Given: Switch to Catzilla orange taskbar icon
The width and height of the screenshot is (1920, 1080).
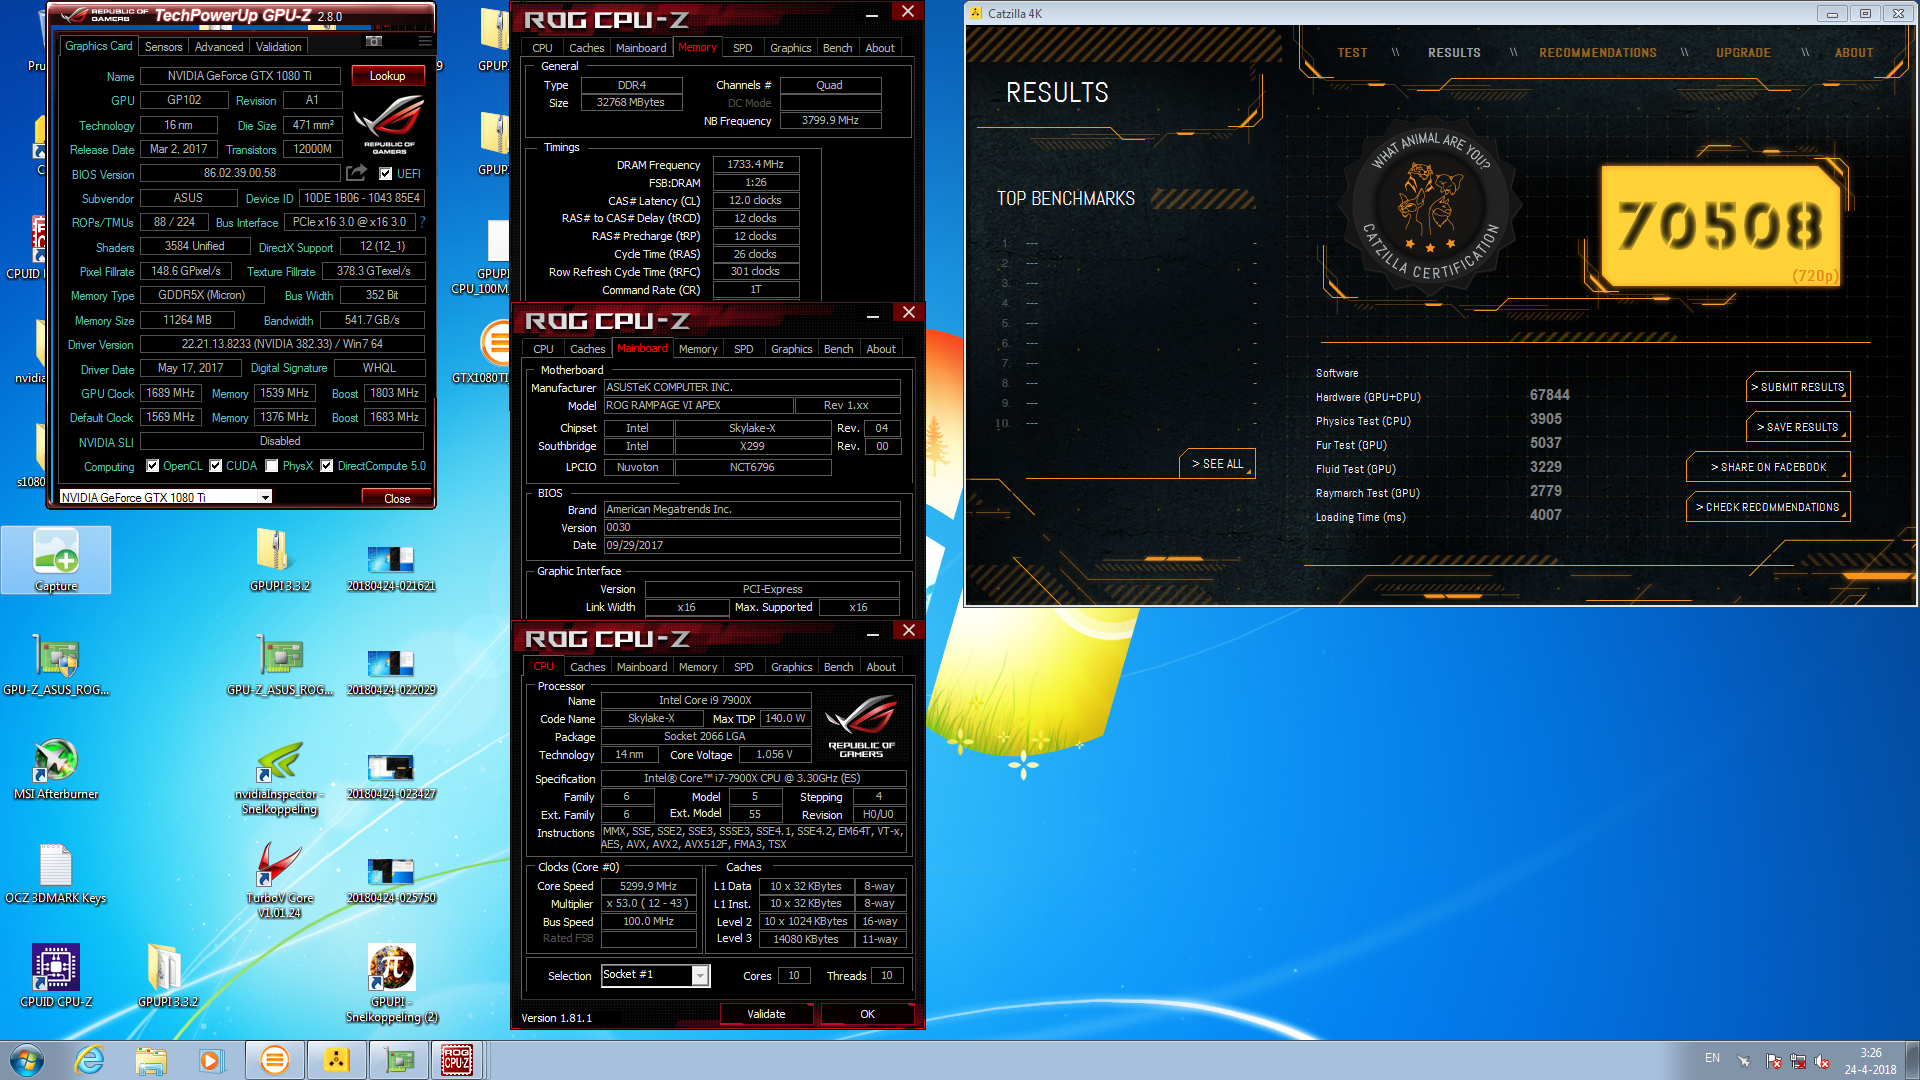Looking at the screenshot, I should click(274, 1060).
